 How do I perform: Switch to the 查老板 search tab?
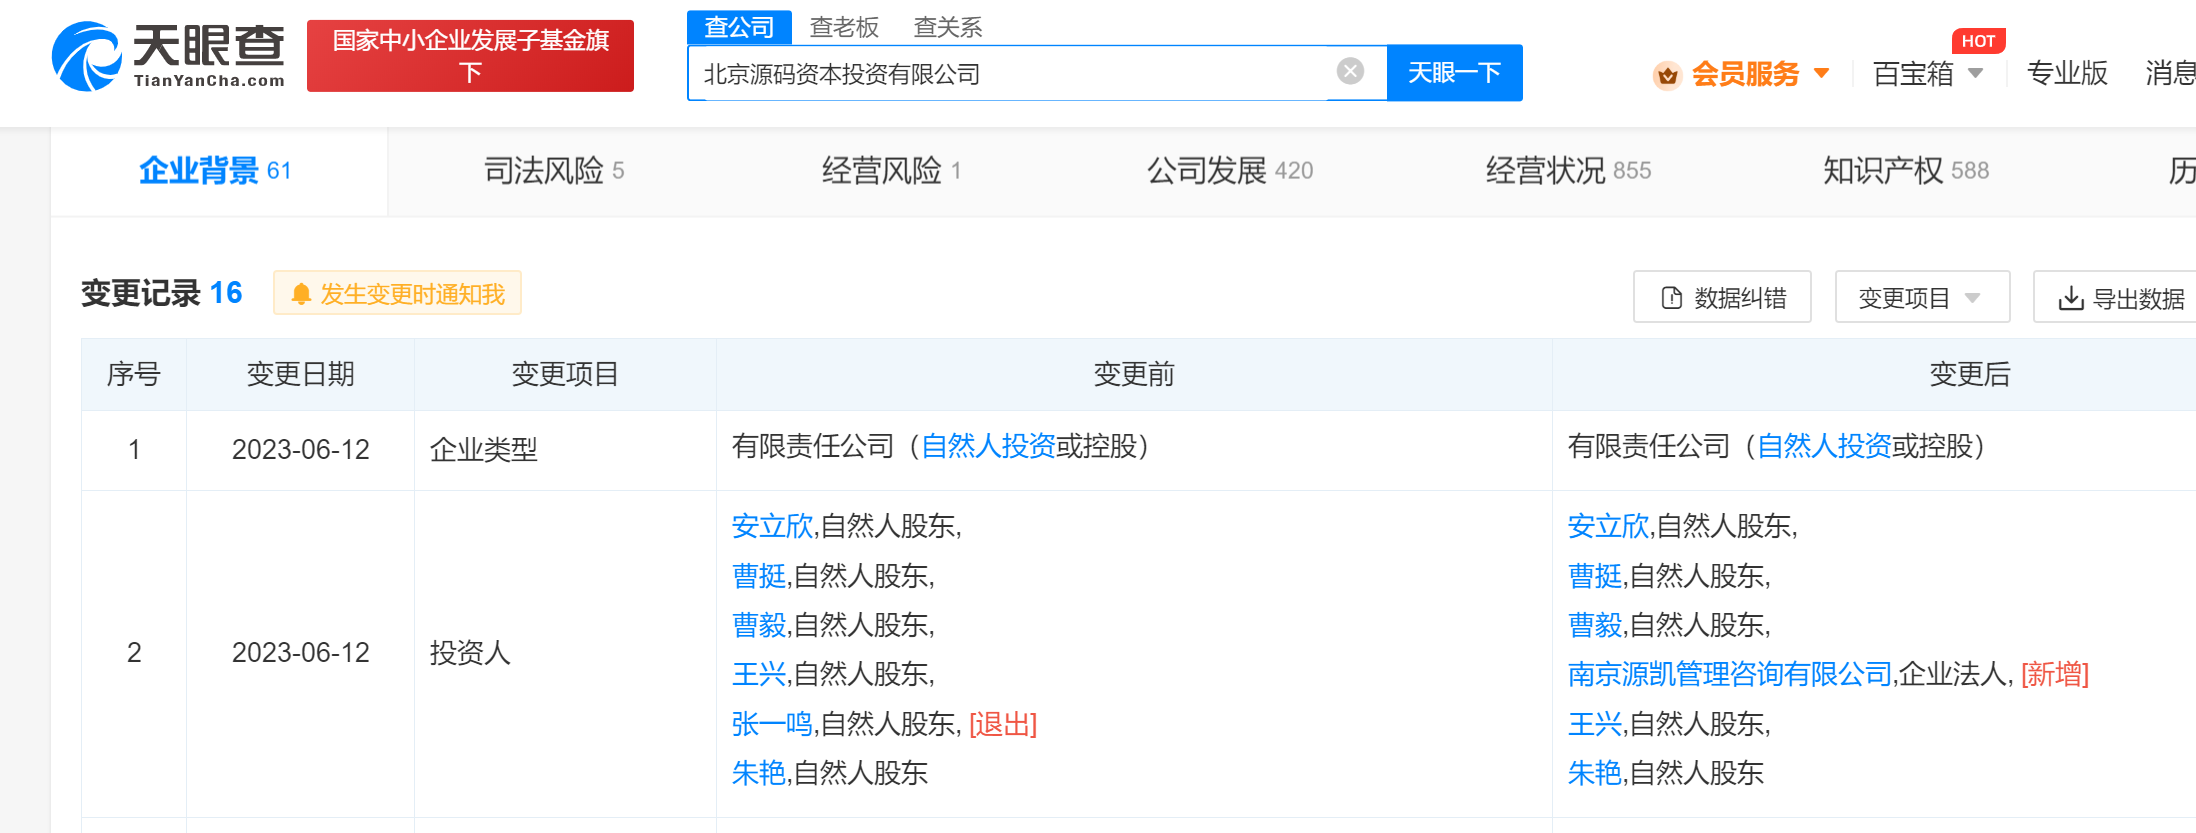[843, 27]
